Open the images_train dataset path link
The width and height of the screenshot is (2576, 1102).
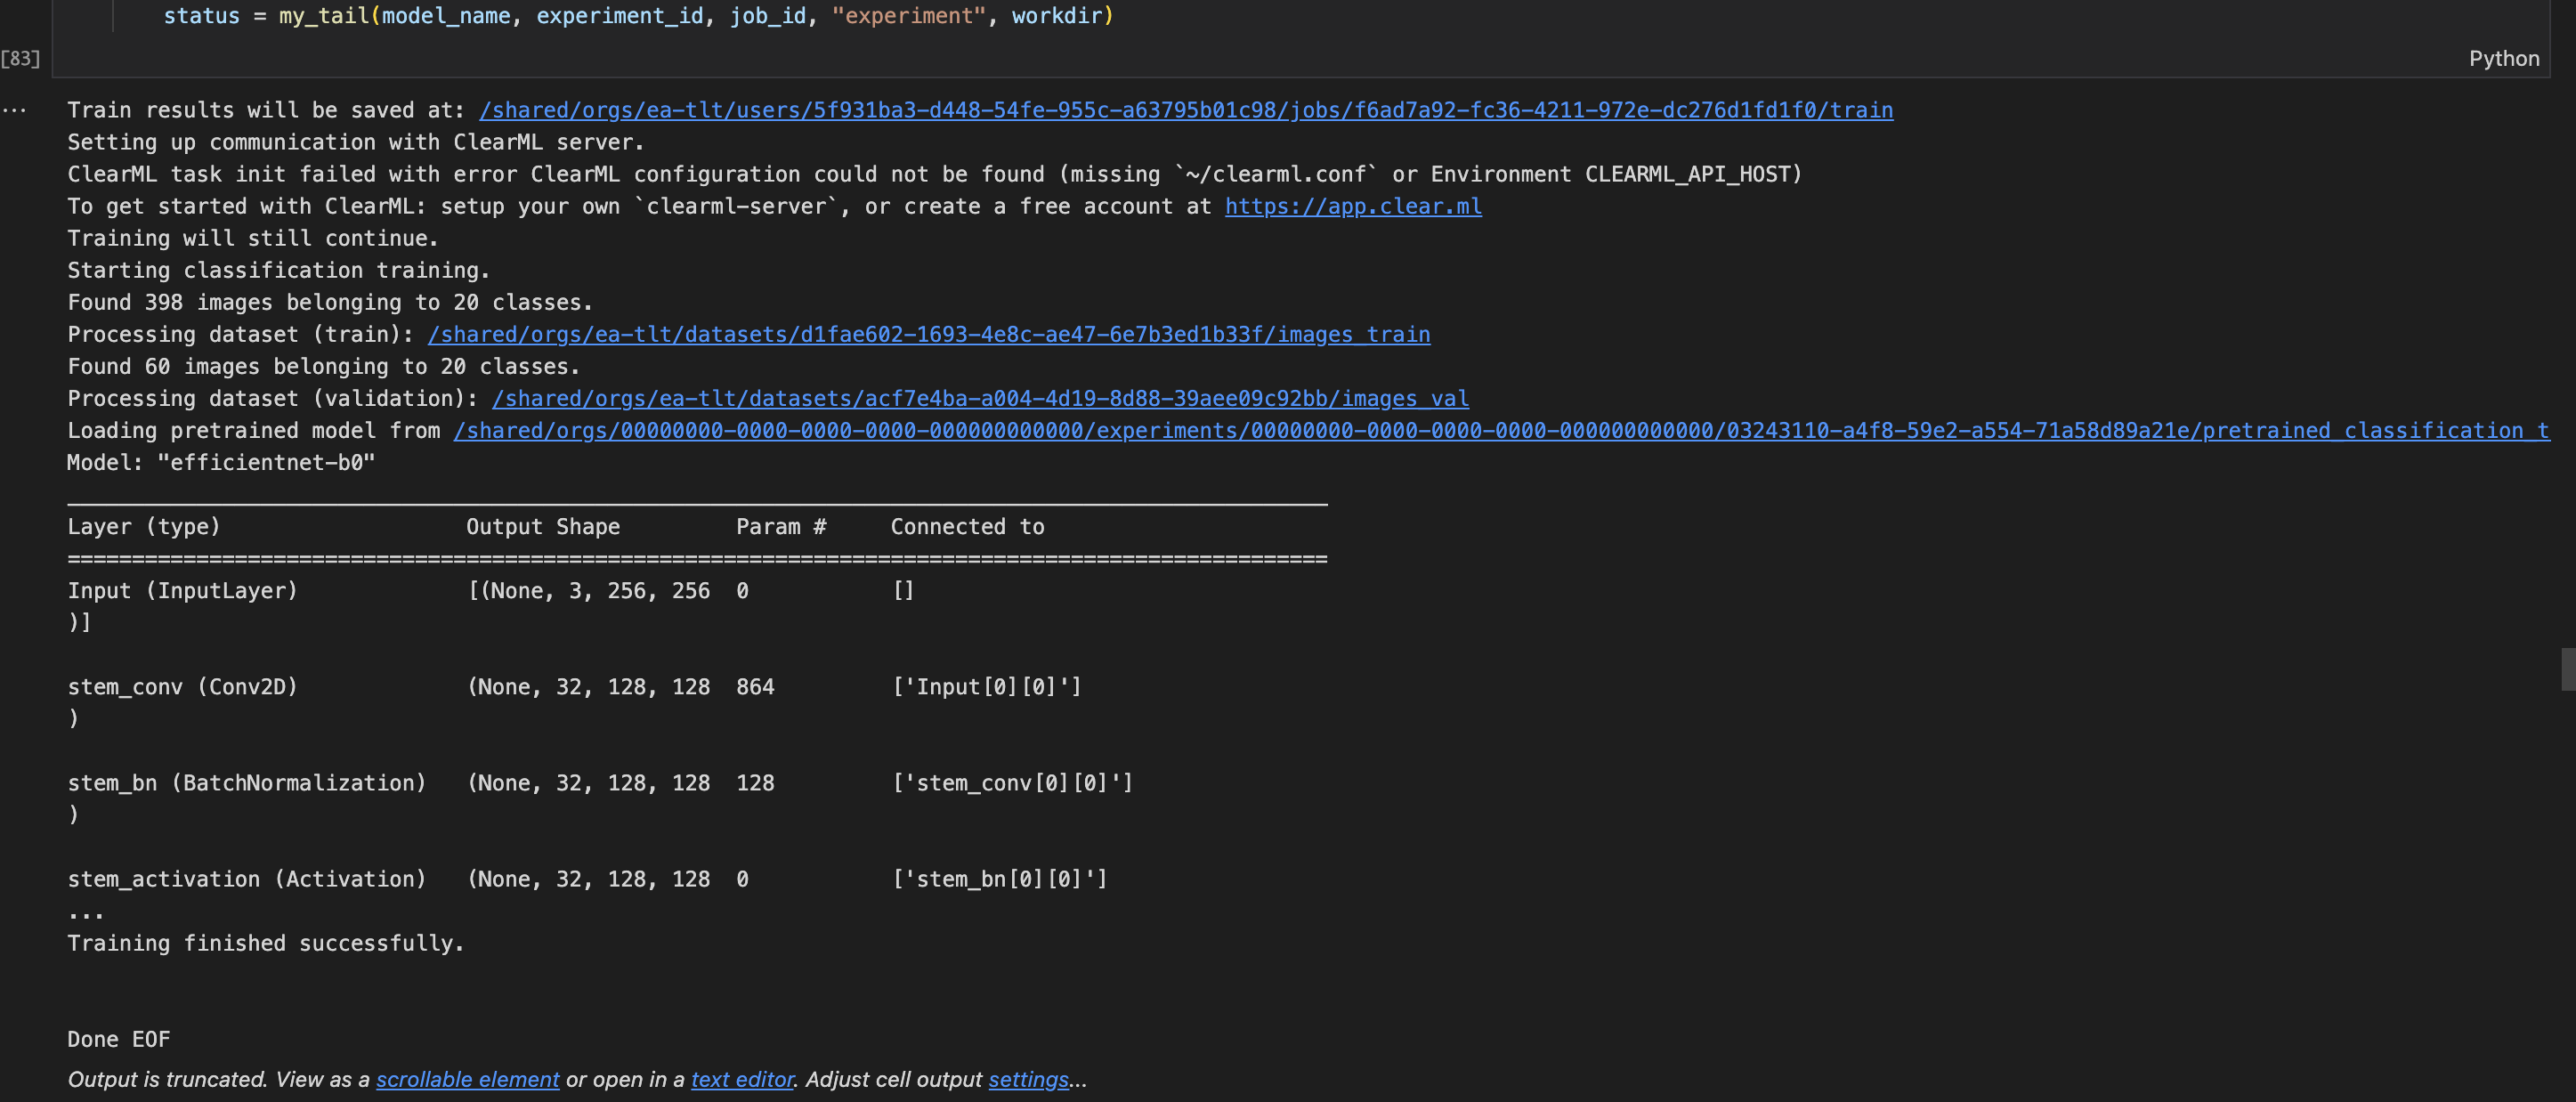[929, 334]
